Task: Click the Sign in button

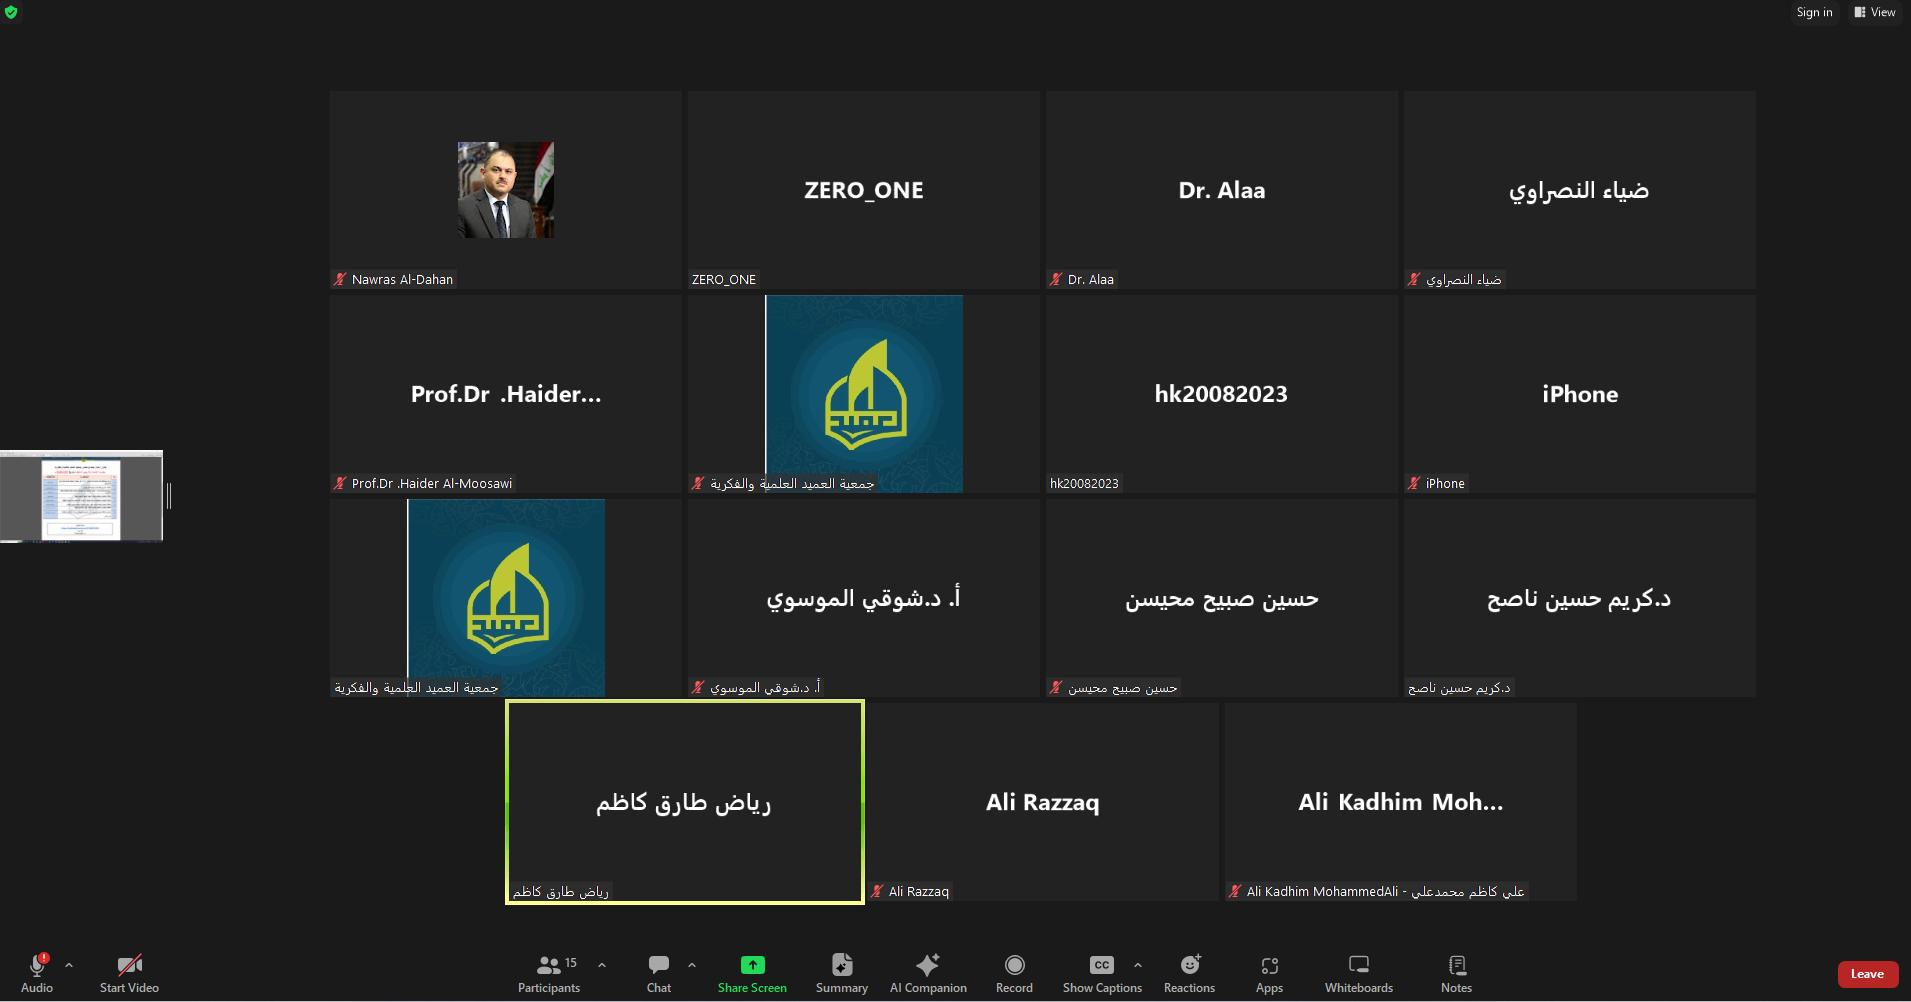Action: click(x=1814, y=12)
